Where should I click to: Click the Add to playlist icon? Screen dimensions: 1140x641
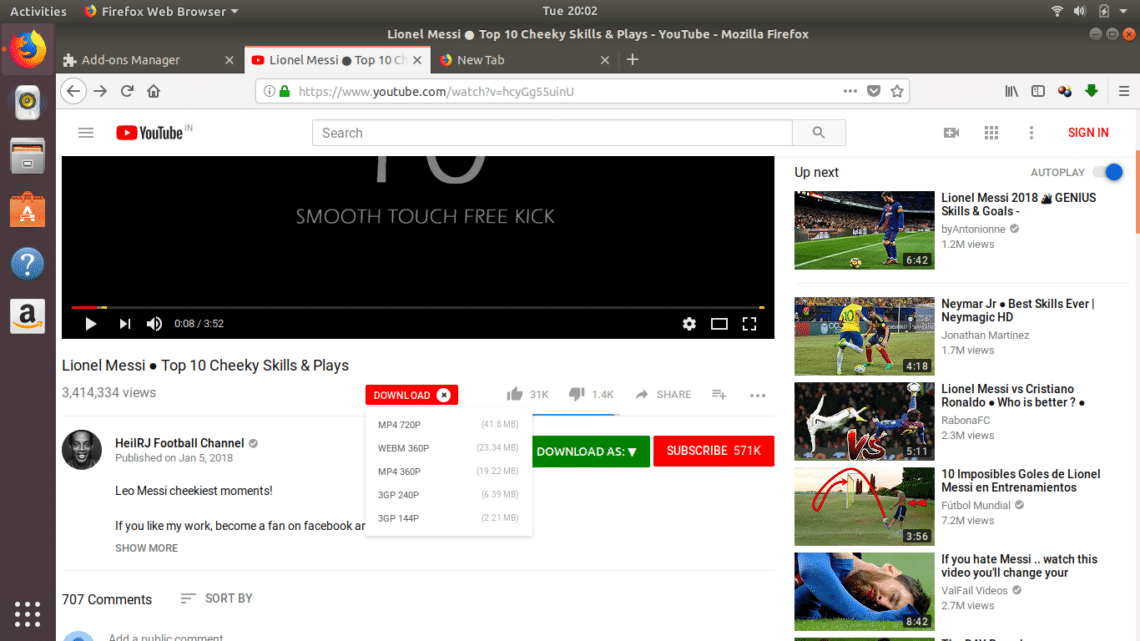click(x=719, y=394)
